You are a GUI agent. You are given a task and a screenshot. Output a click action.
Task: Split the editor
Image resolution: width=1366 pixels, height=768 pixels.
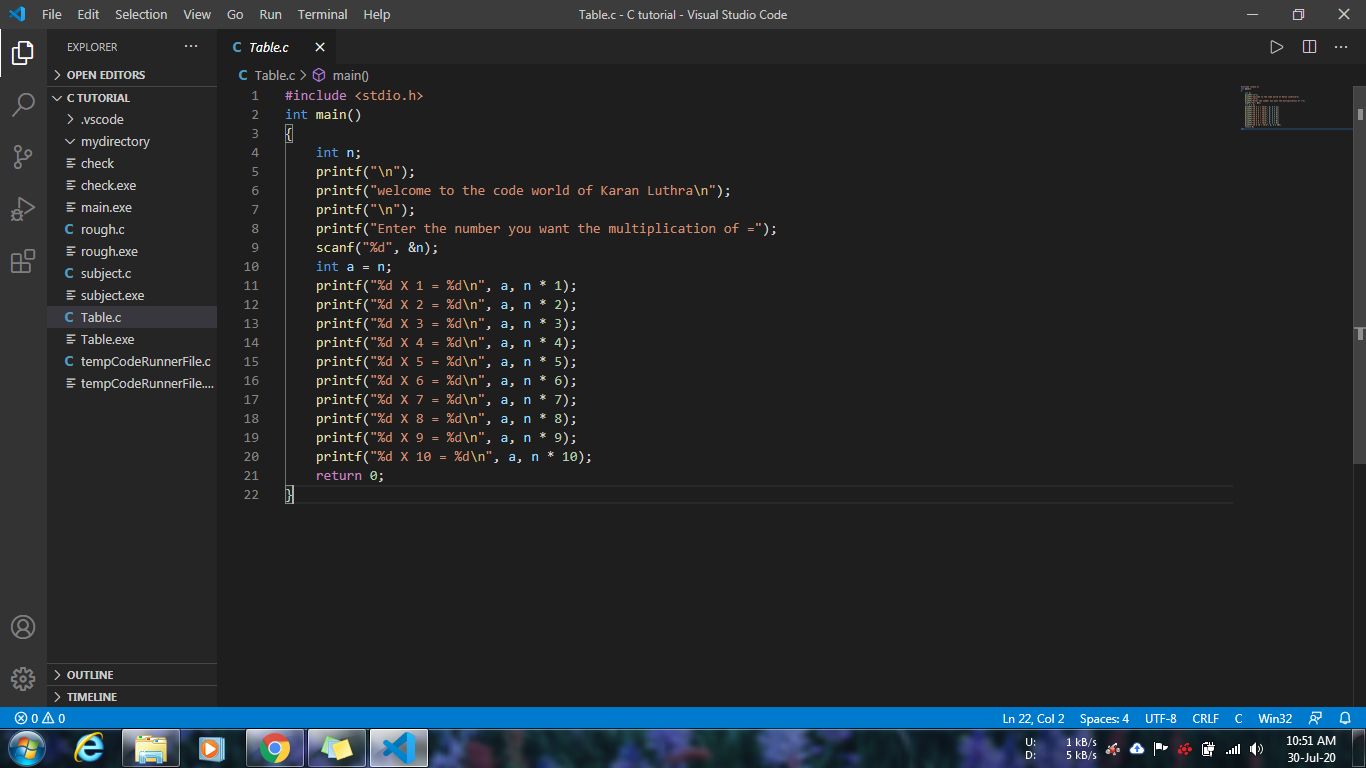coord(1311,46)
